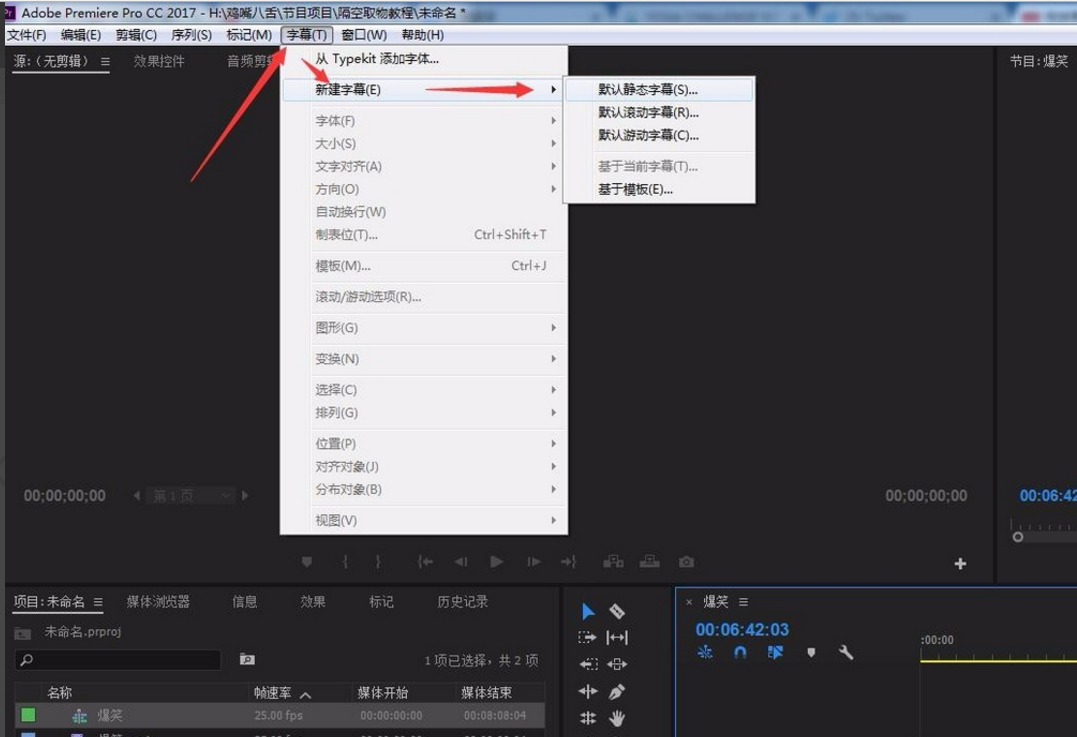Select the 爆笑 sequence row
1077x737 pixels.
point(280,715)
